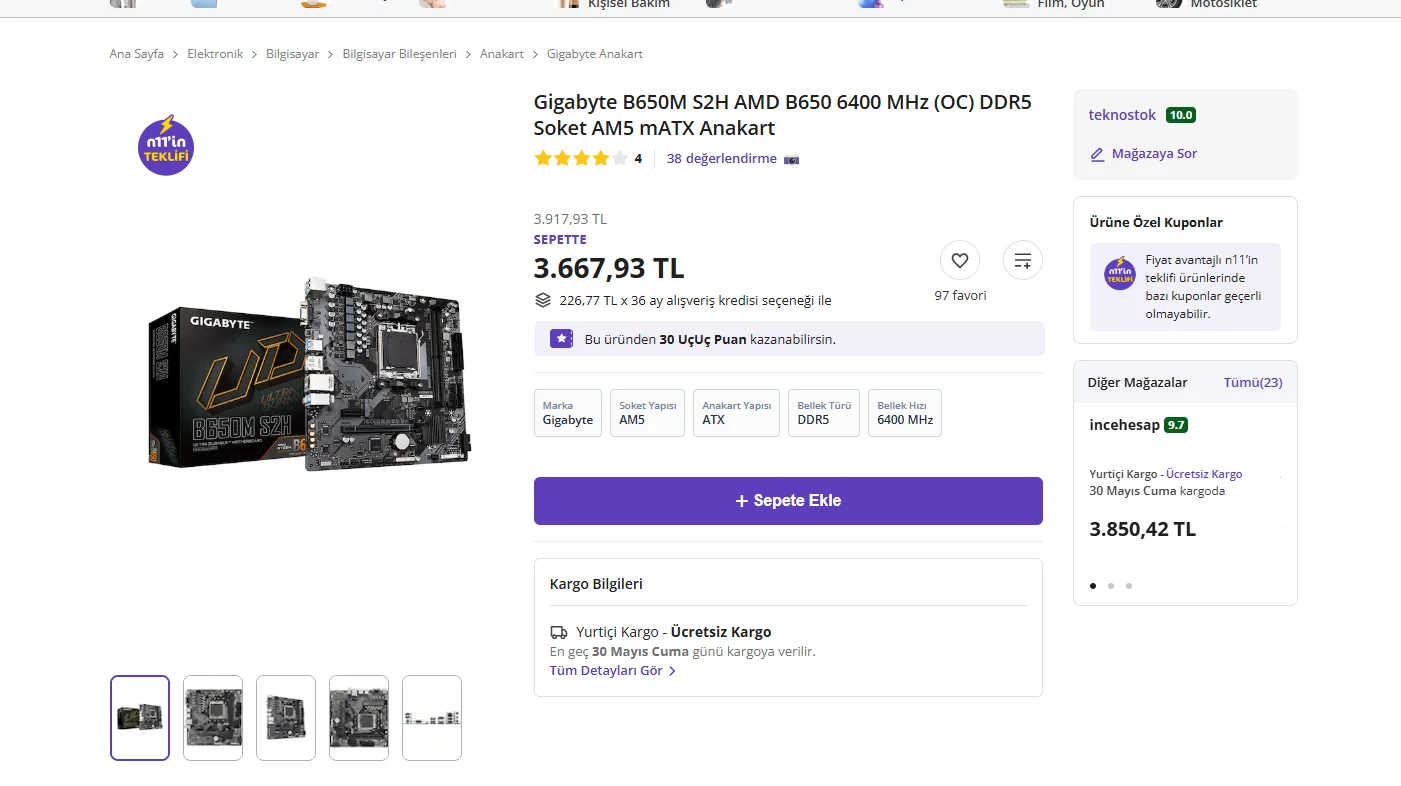
Task: Select the third carousel dot in Diğer Mağazalar
Action: pos(1129,586)
